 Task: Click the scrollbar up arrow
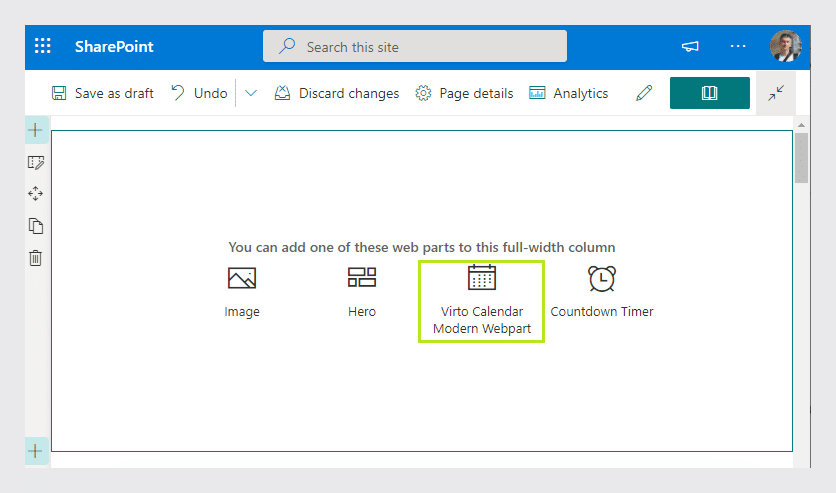pyautogui.click(x=801, y=125)
